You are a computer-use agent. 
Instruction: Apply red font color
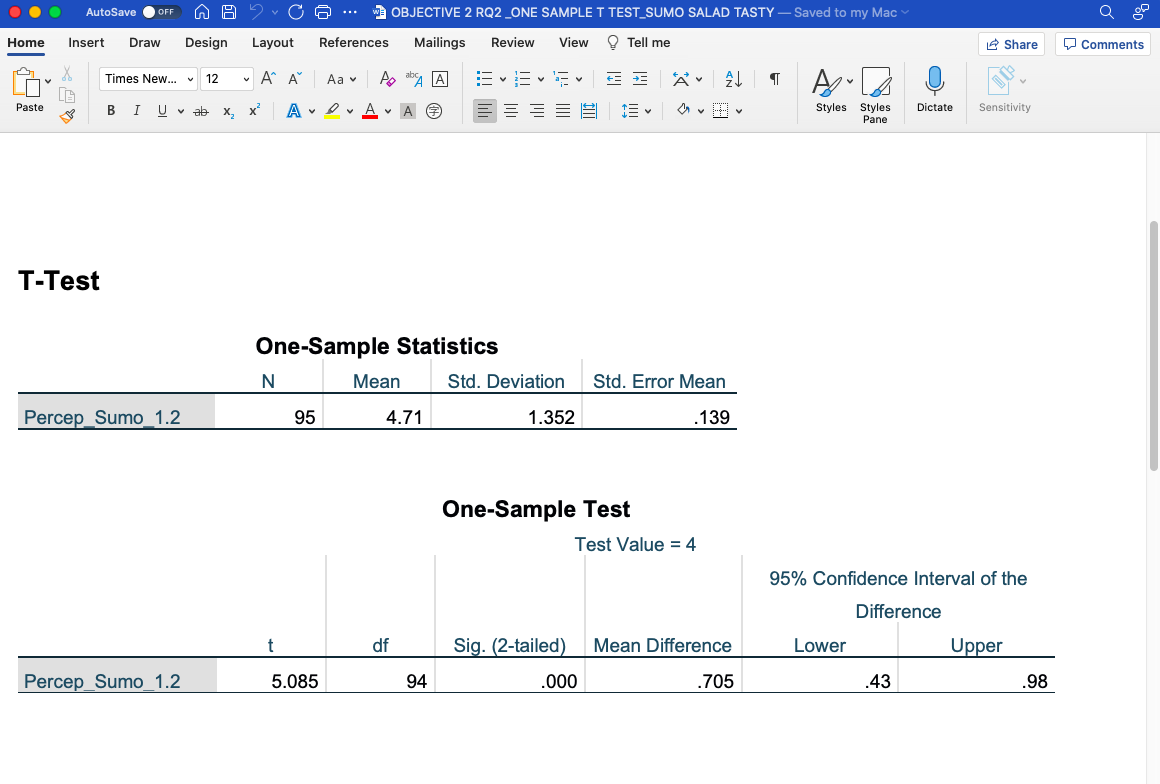click(370, 111)
